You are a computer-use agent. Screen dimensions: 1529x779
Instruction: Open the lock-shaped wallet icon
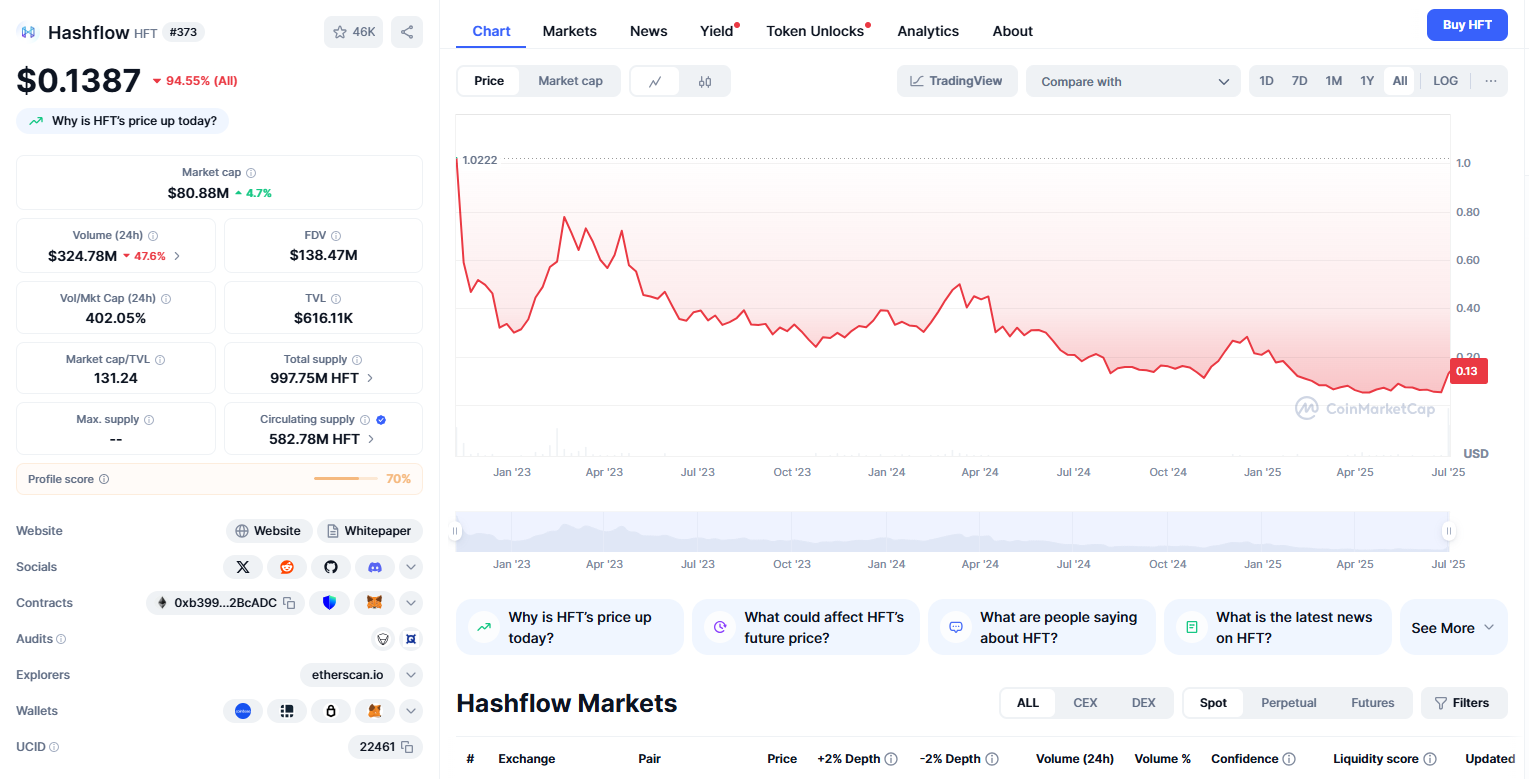tap(331, 711)
